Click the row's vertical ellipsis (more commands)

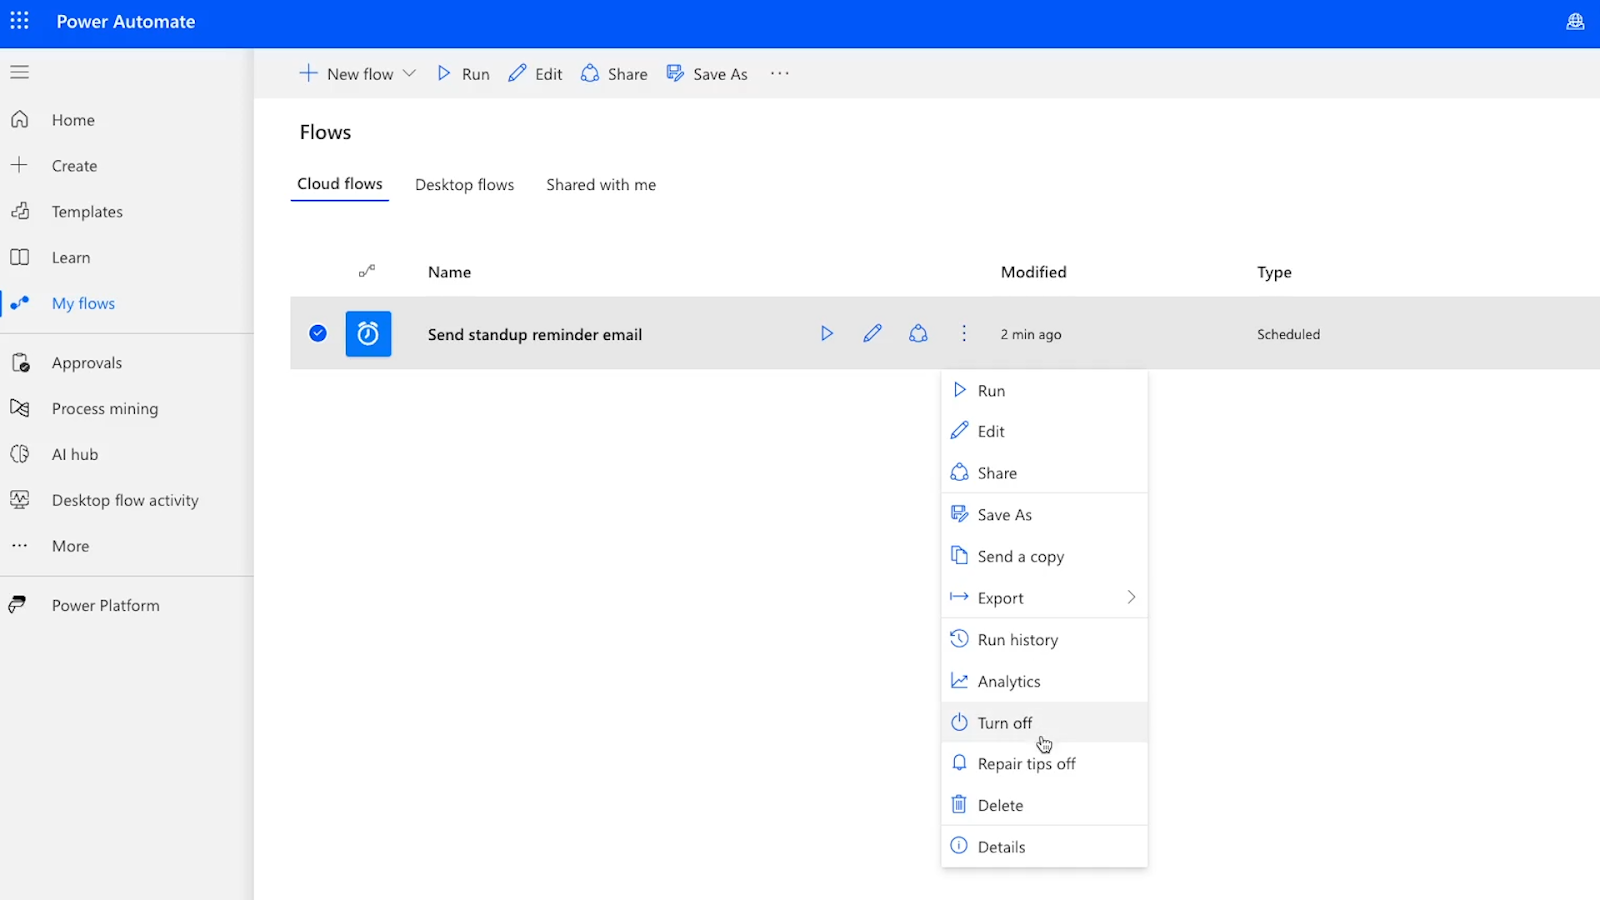[964, 334]
